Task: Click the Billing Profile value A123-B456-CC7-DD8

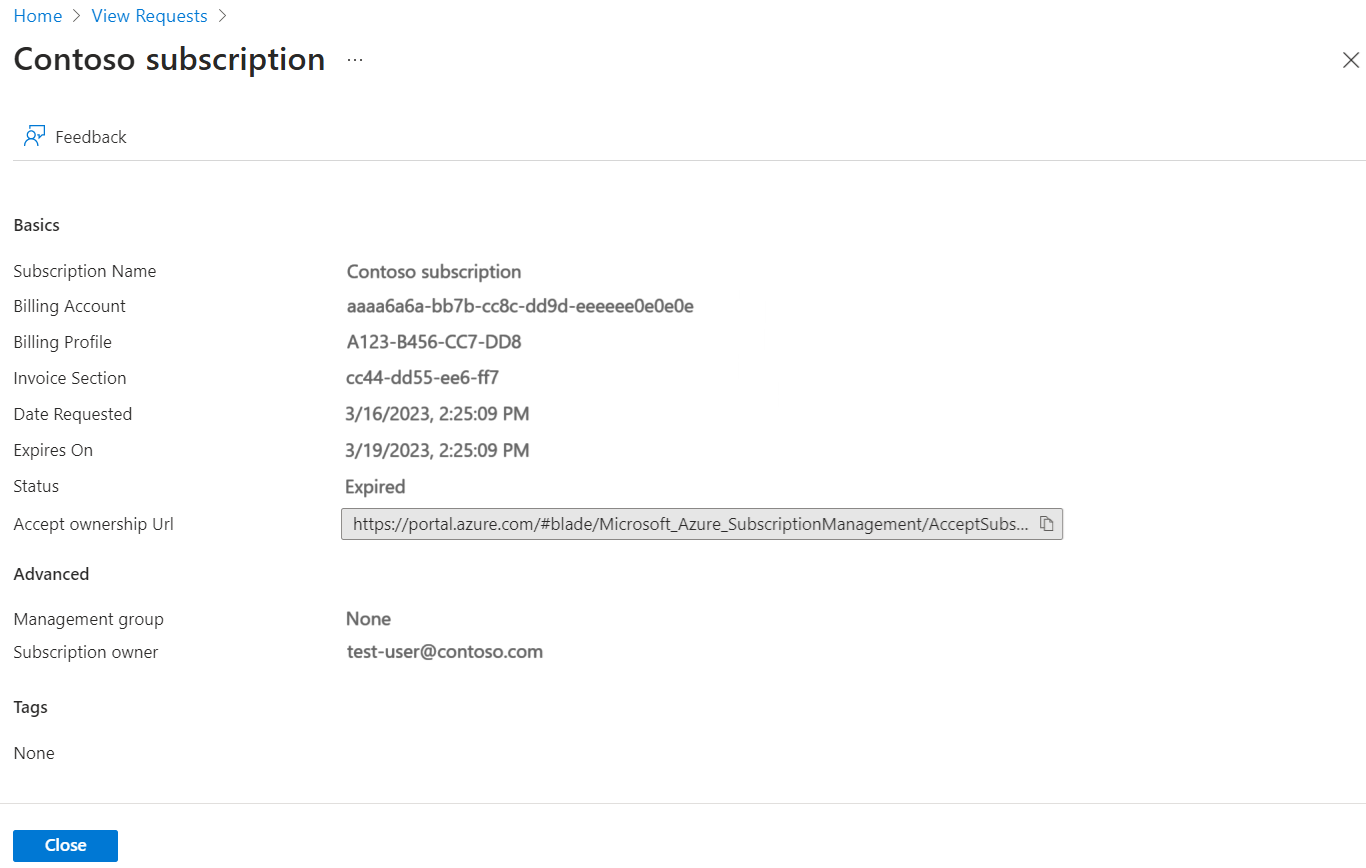Action: click(x=434, y=342)
